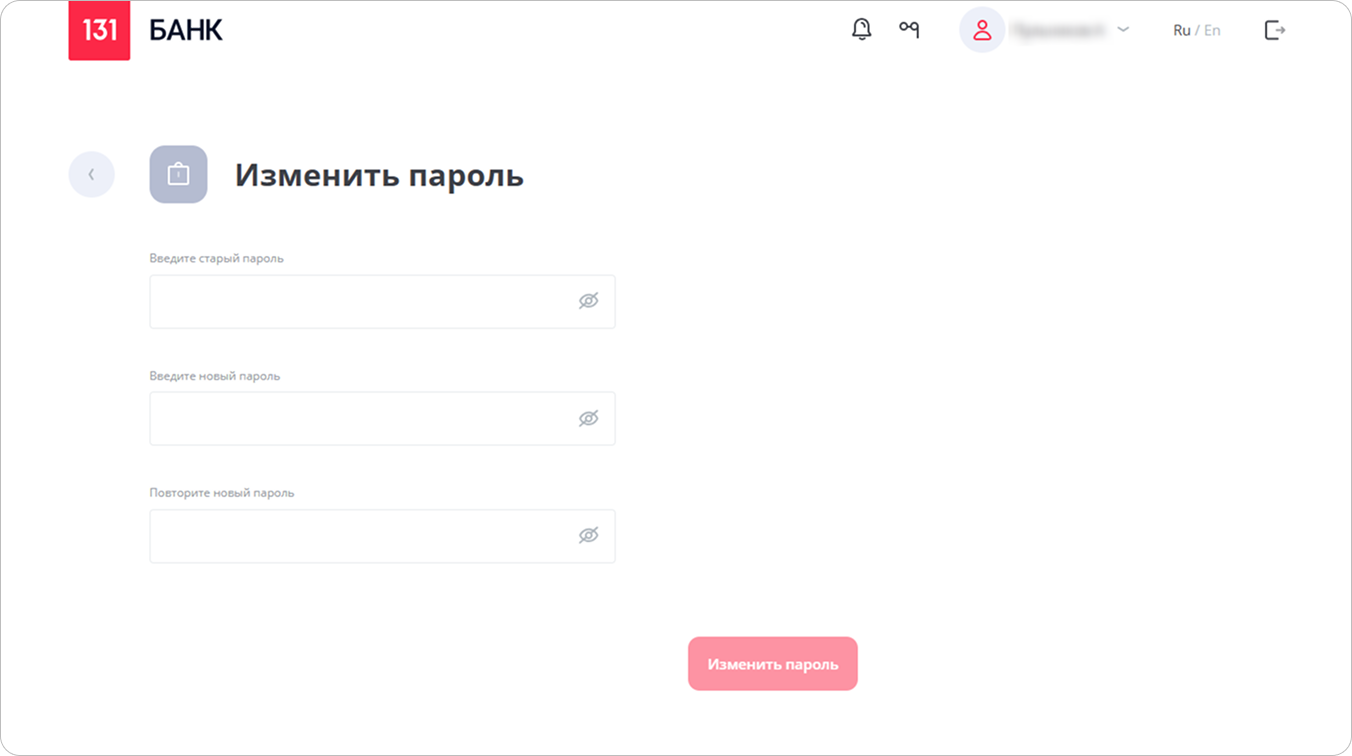Click the Введите старый пароль label

(217, 258)
